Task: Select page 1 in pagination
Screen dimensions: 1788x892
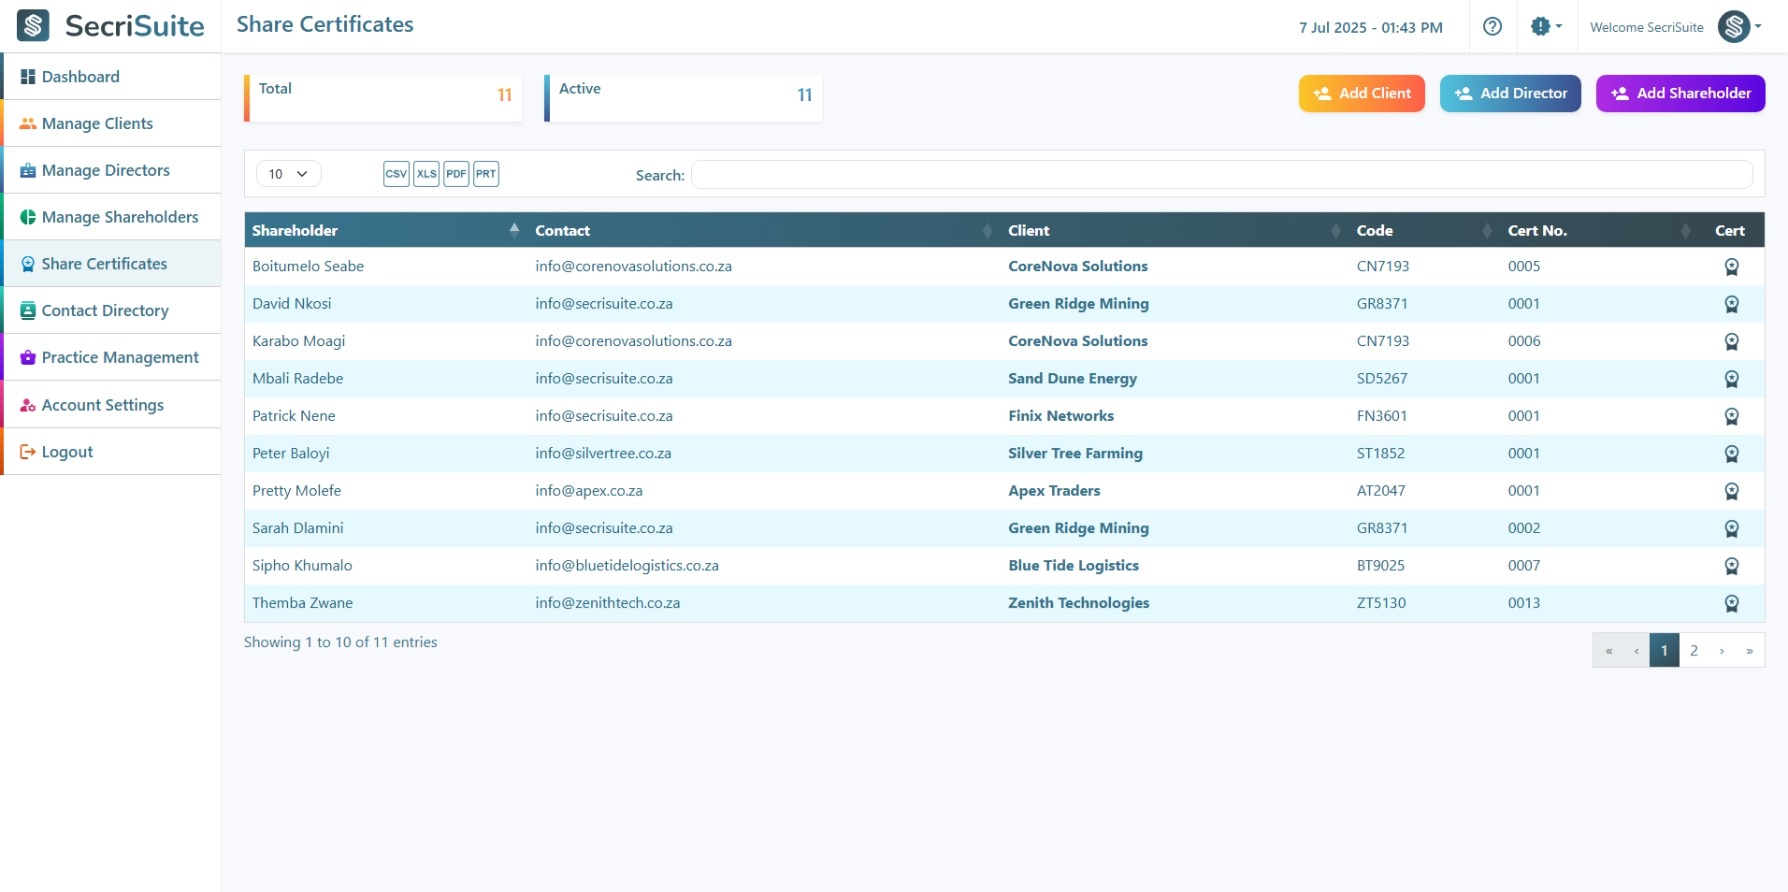Action: [1664, 651]
